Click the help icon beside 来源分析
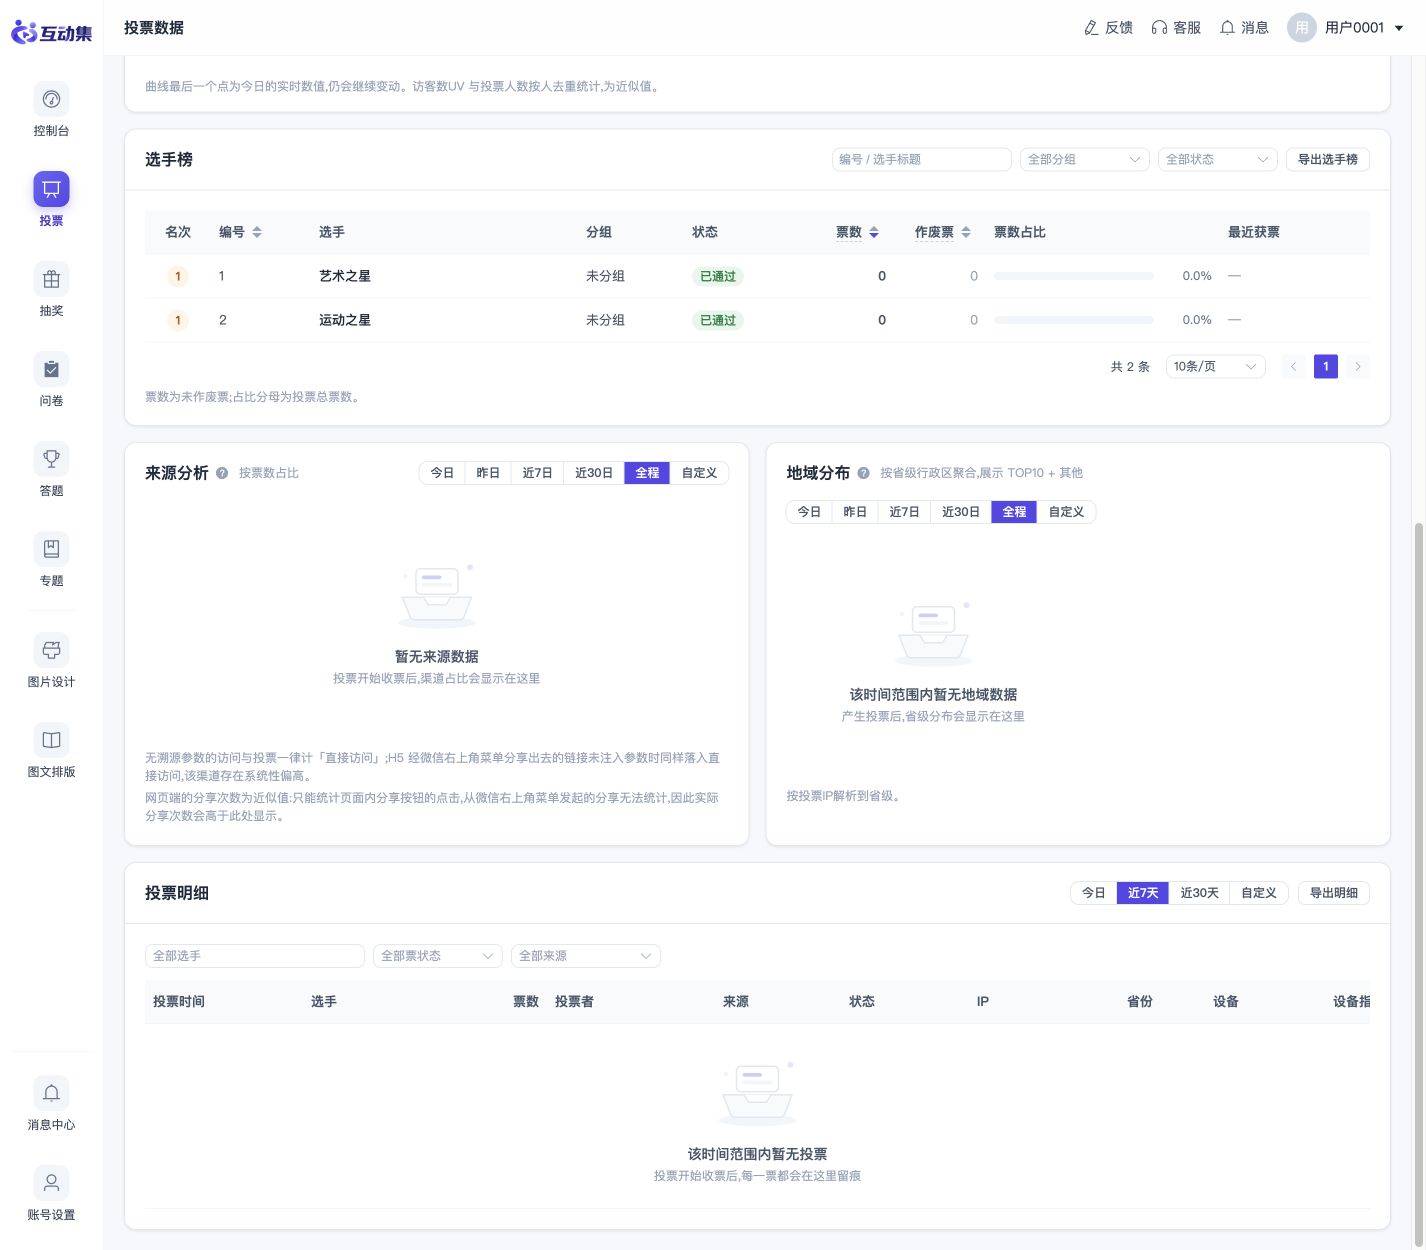The image size is (1426, 1250). (x=222, y=473)
